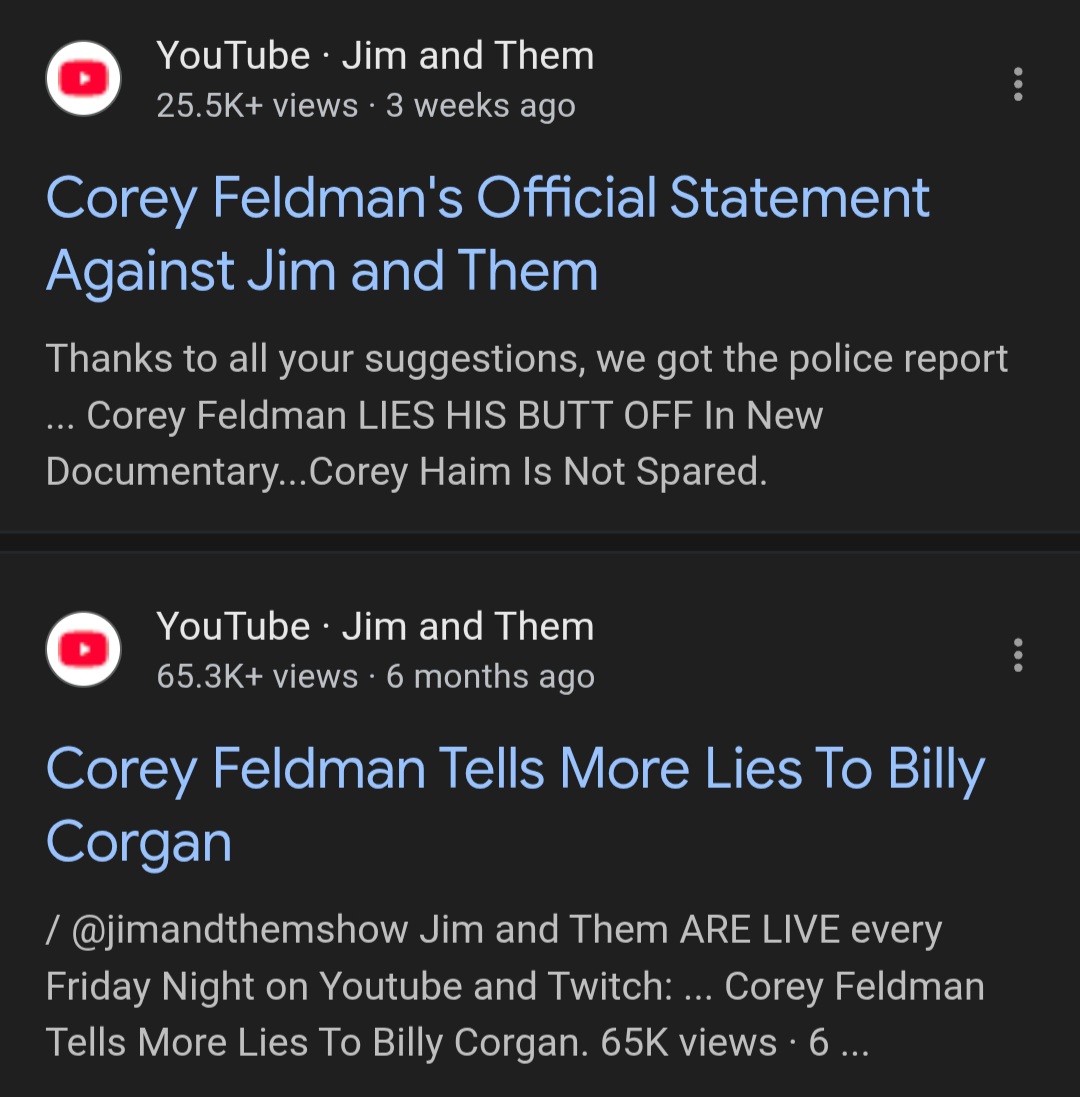Screen dimensions: 1080x1097
Task: Click the "25.5K+ views" text
Action: coord(257,106)
